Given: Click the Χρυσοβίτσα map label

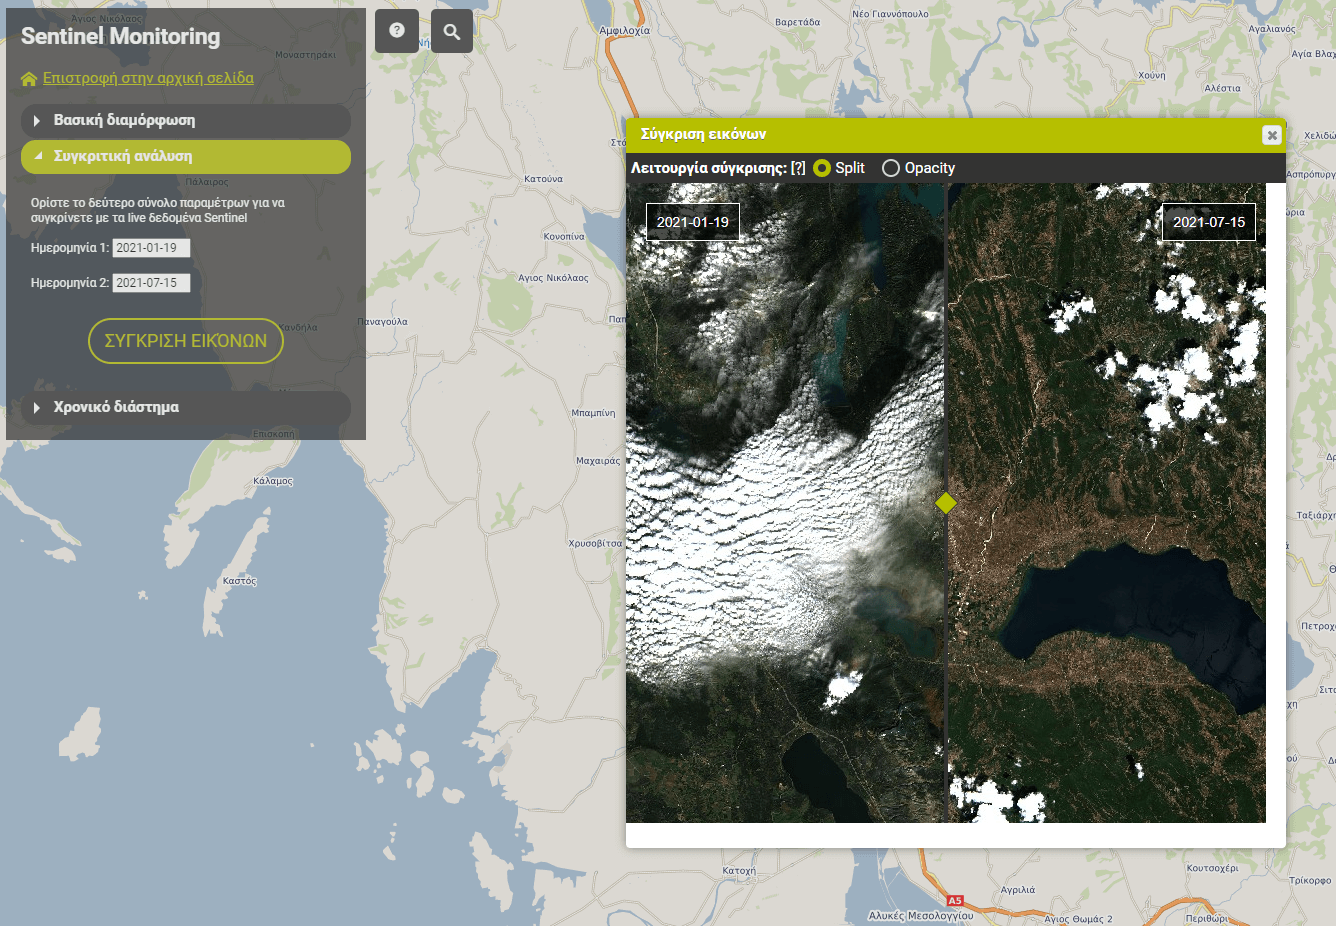Looking at the screenshot, I should coord(595,544).
